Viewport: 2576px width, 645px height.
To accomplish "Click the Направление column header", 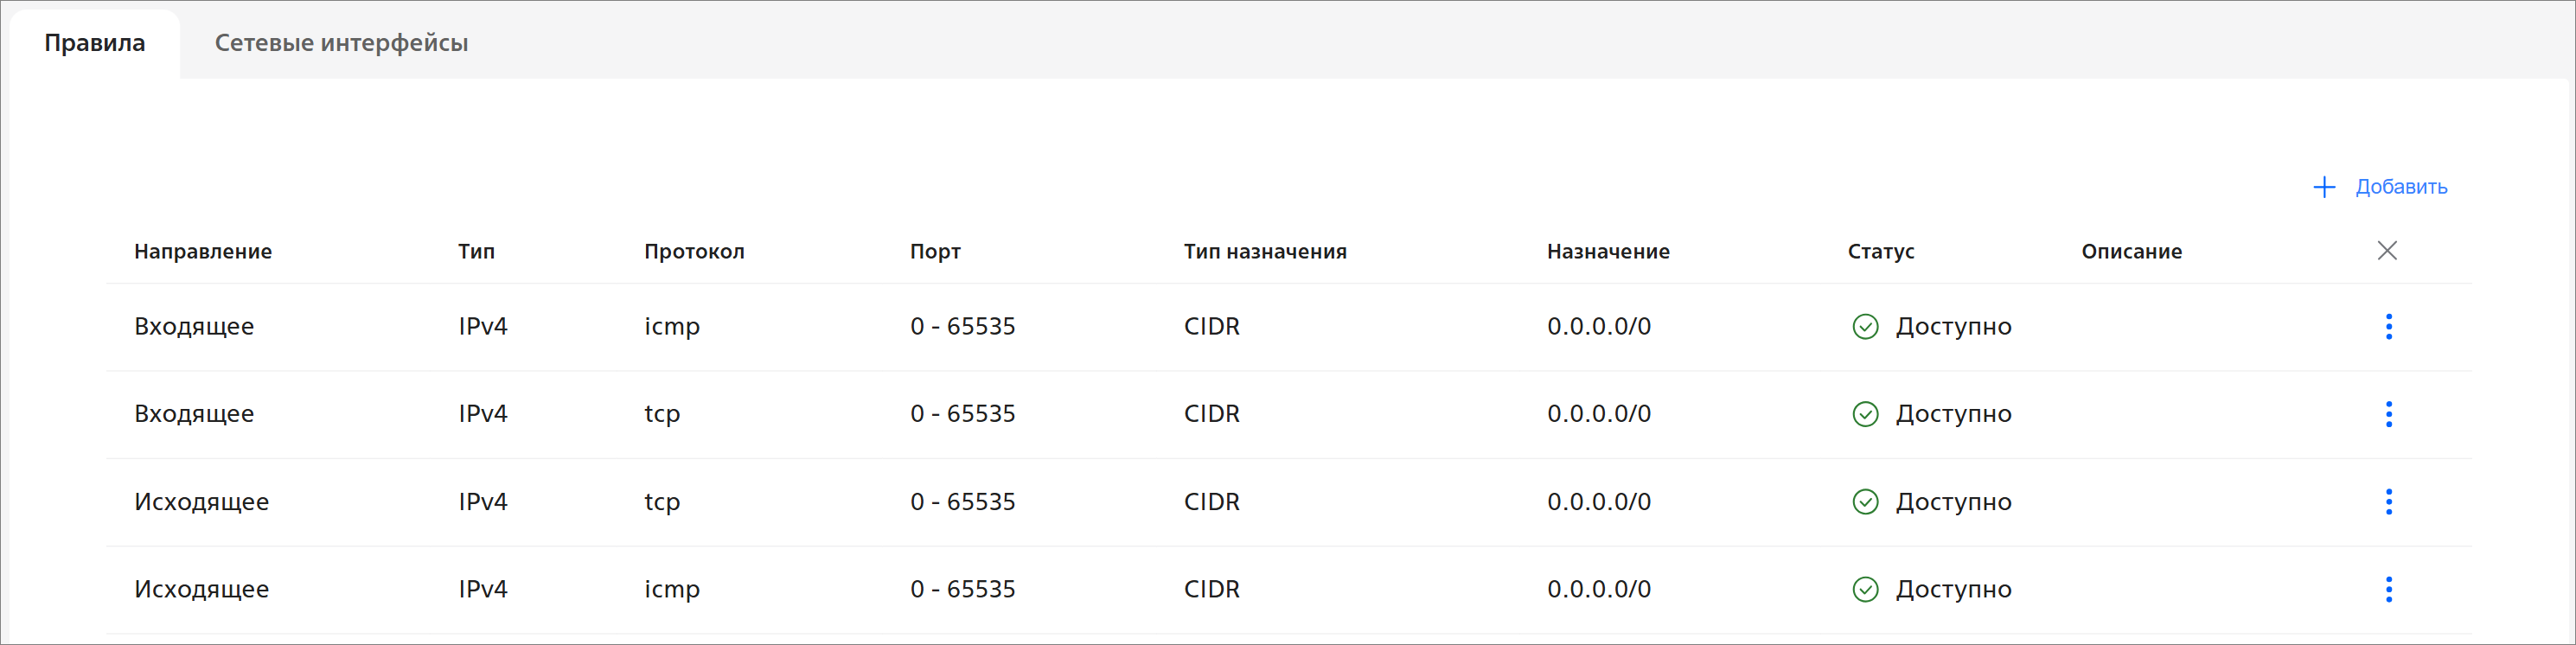I will point(203,252).
